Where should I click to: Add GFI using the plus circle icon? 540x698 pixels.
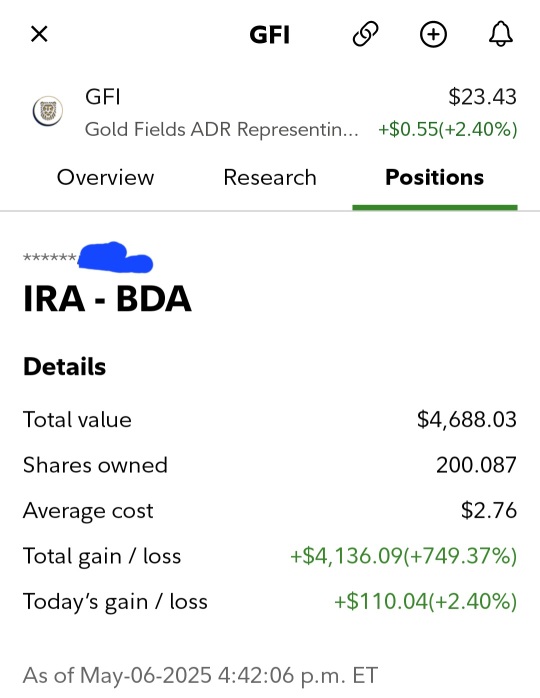(433, 34)
